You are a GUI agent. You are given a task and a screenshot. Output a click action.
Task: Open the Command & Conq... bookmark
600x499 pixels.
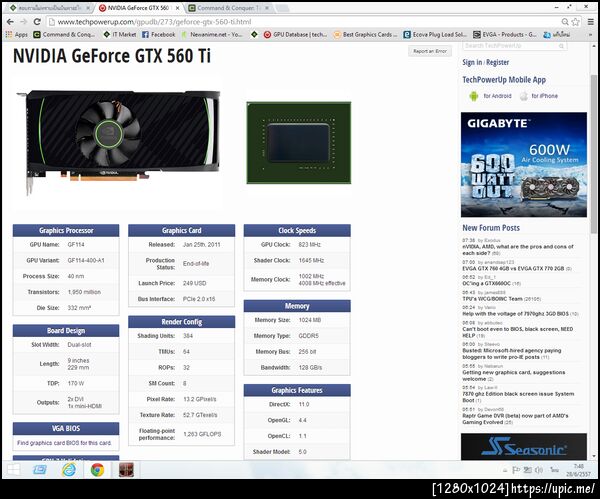[x=64, y=34]
